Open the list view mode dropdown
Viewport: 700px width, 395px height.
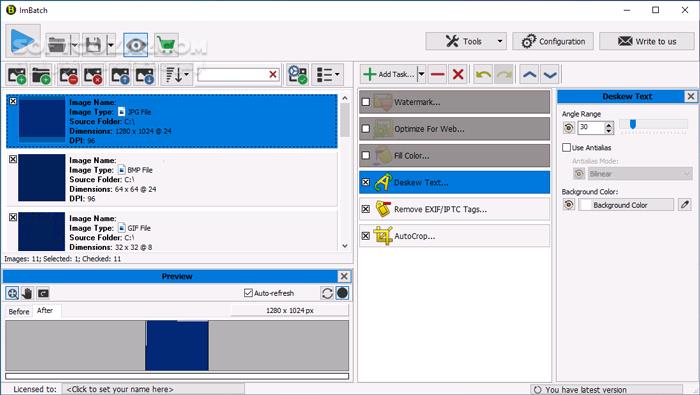point(328,75)
